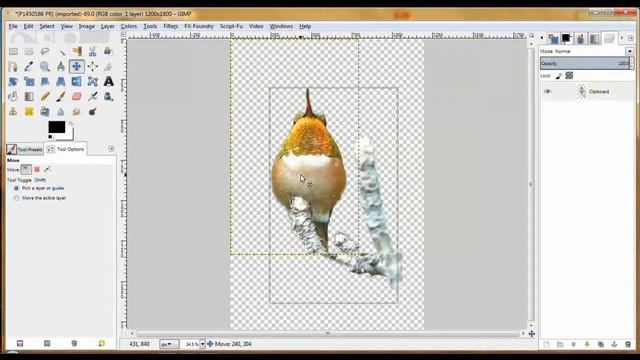Select the Select by Color tool
Screen dimensions: 640x360
pos(77,52)
